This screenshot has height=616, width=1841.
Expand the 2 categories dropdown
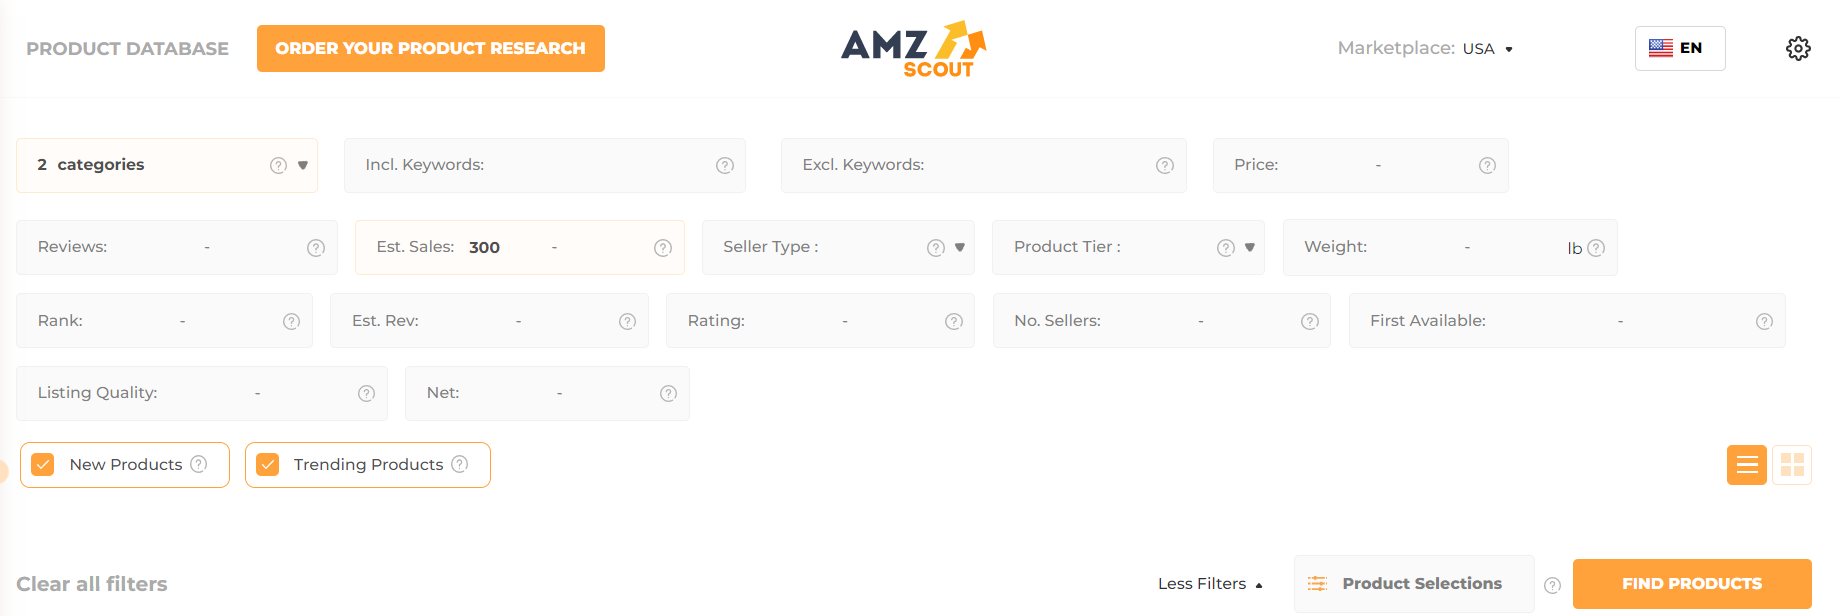click(303, 165)
